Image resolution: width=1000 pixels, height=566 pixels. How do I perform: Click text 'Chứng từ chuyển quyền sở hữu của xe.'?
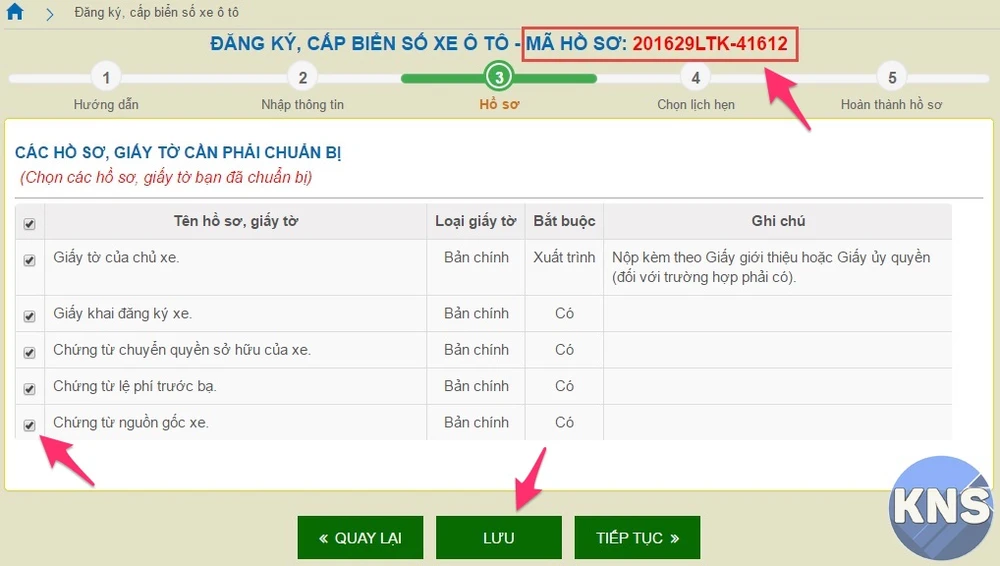pos(182,350)
